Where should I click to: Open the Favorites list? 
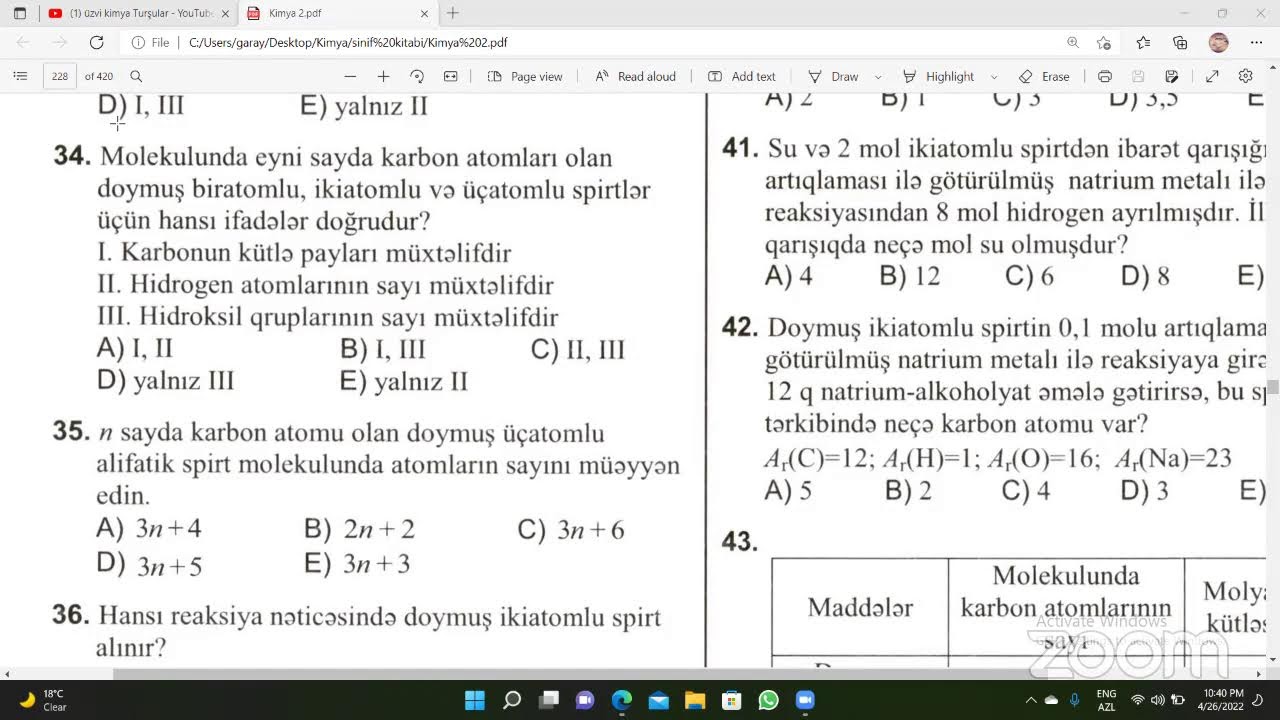pyautogui.click(x=1143, y=42)
